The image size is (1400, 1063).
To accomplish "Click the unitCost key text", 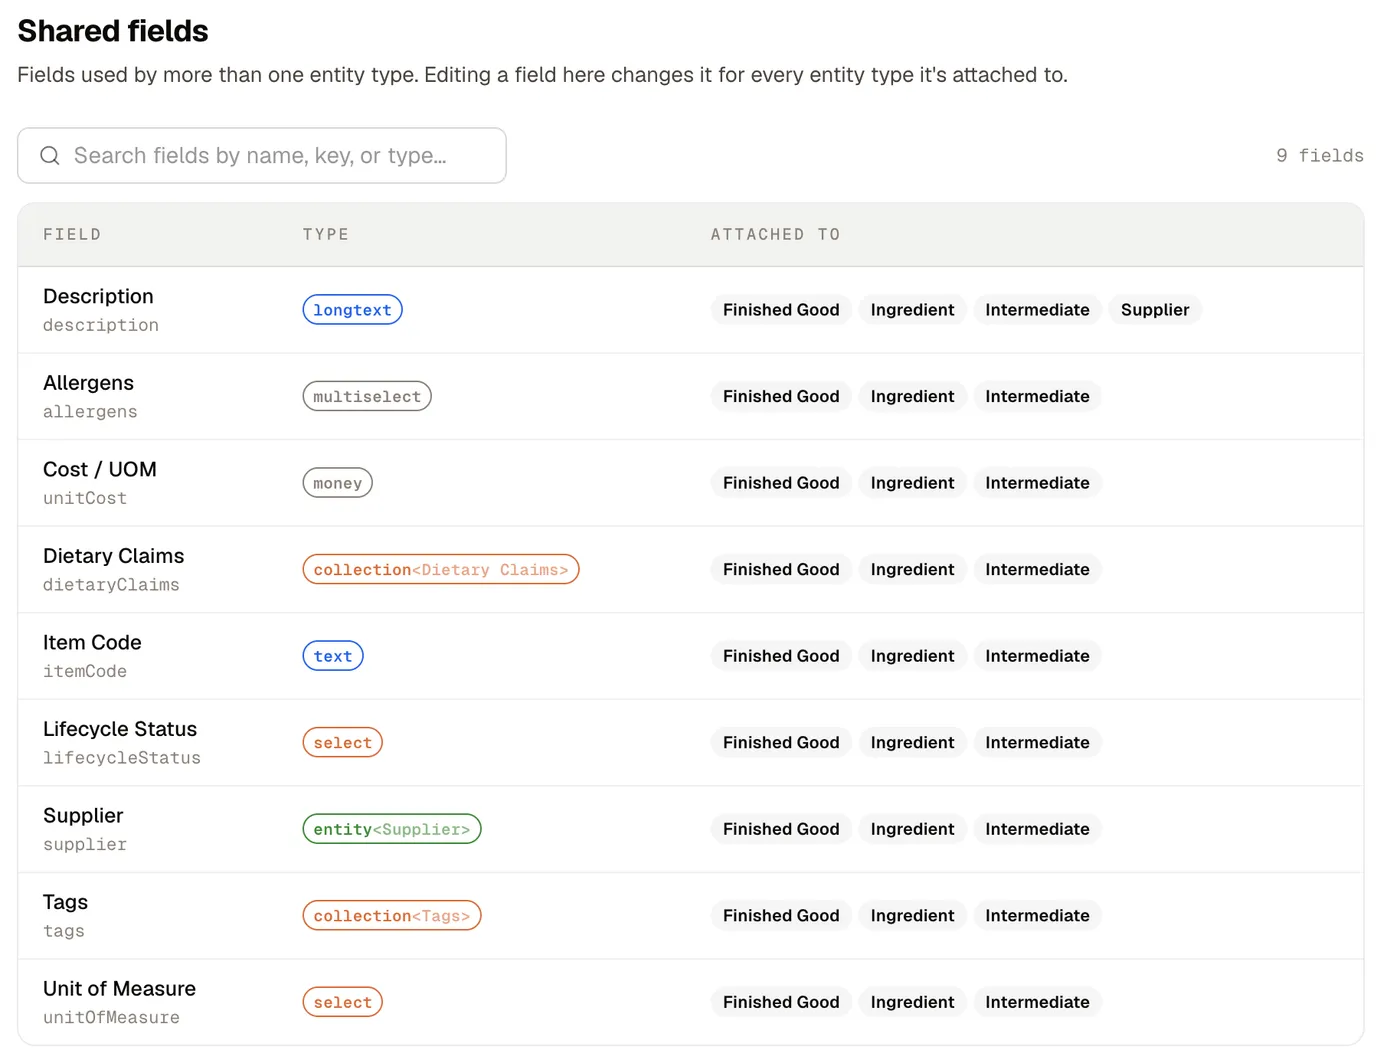I will click(85, 498).
